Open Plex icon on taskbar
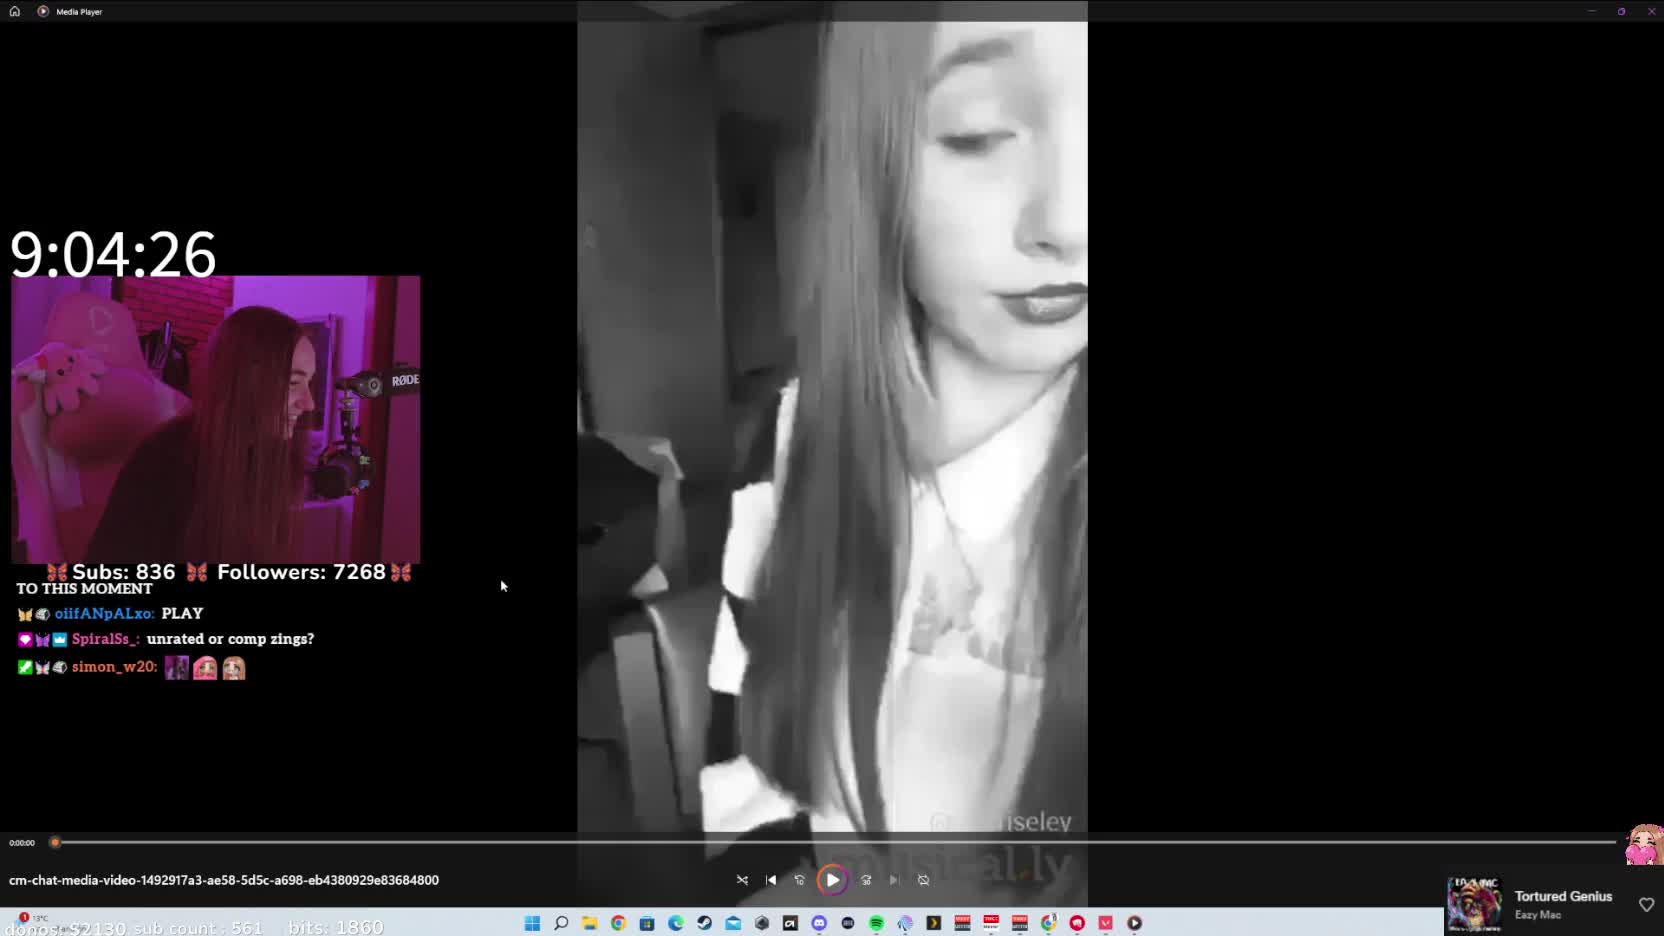 tap(934, 923)
